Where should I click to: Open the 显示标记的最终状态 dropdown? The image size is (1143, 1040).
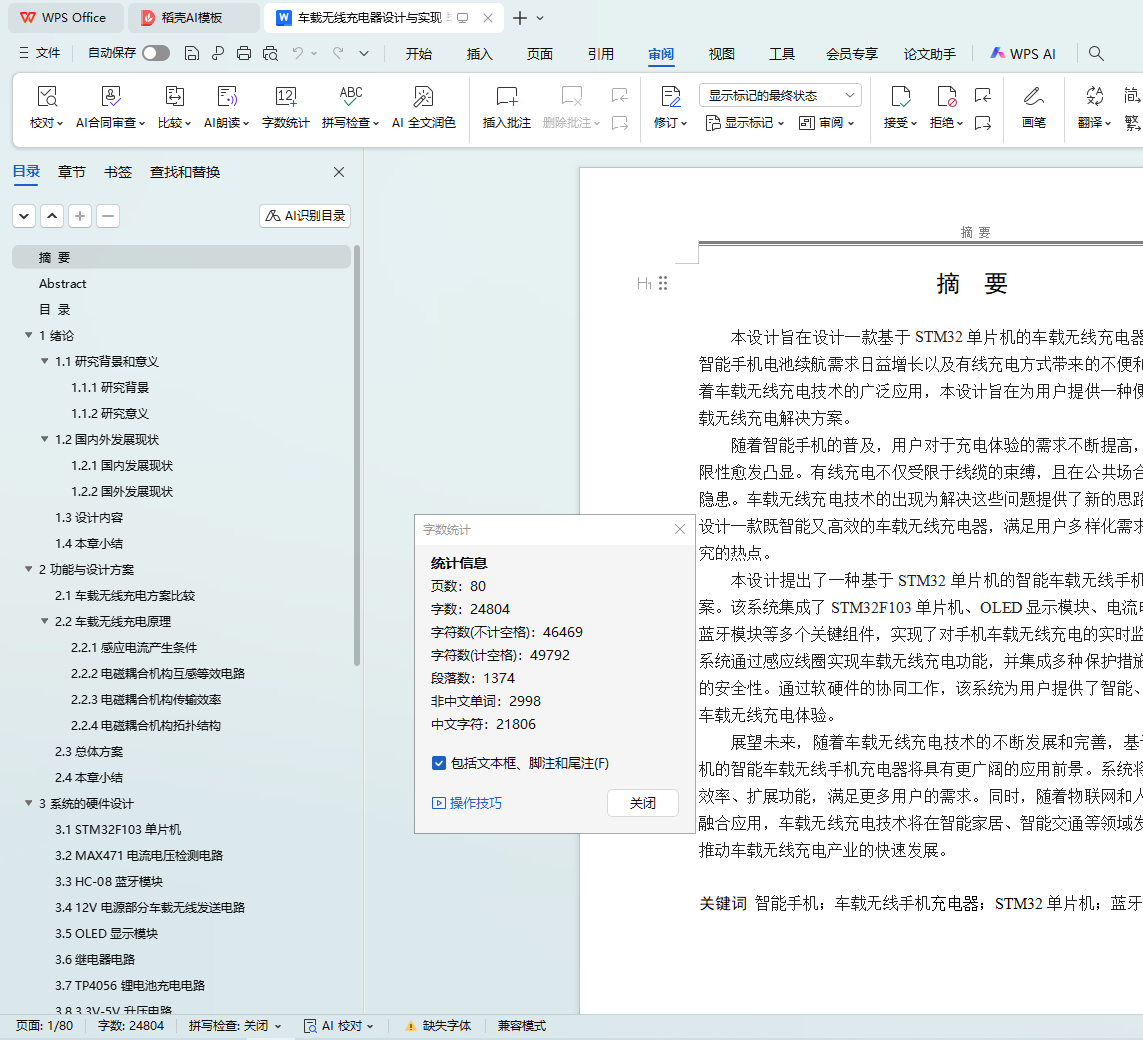click(x=780, y=96)
